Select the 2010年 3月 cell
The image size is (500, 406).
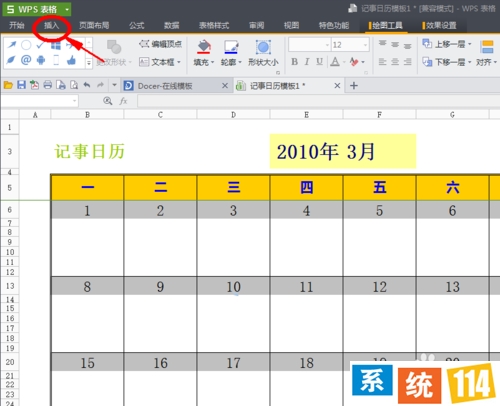[x=343, y=151]
